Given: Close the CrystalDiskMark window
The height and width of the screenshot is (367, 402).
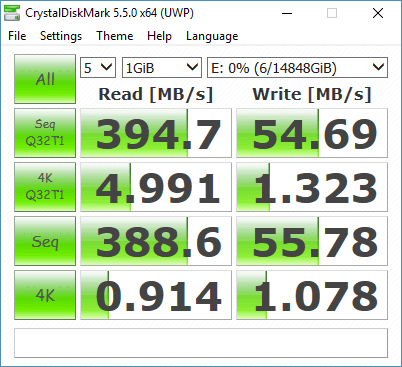Looking at the screenshot, I should click(x=378, y=13).
